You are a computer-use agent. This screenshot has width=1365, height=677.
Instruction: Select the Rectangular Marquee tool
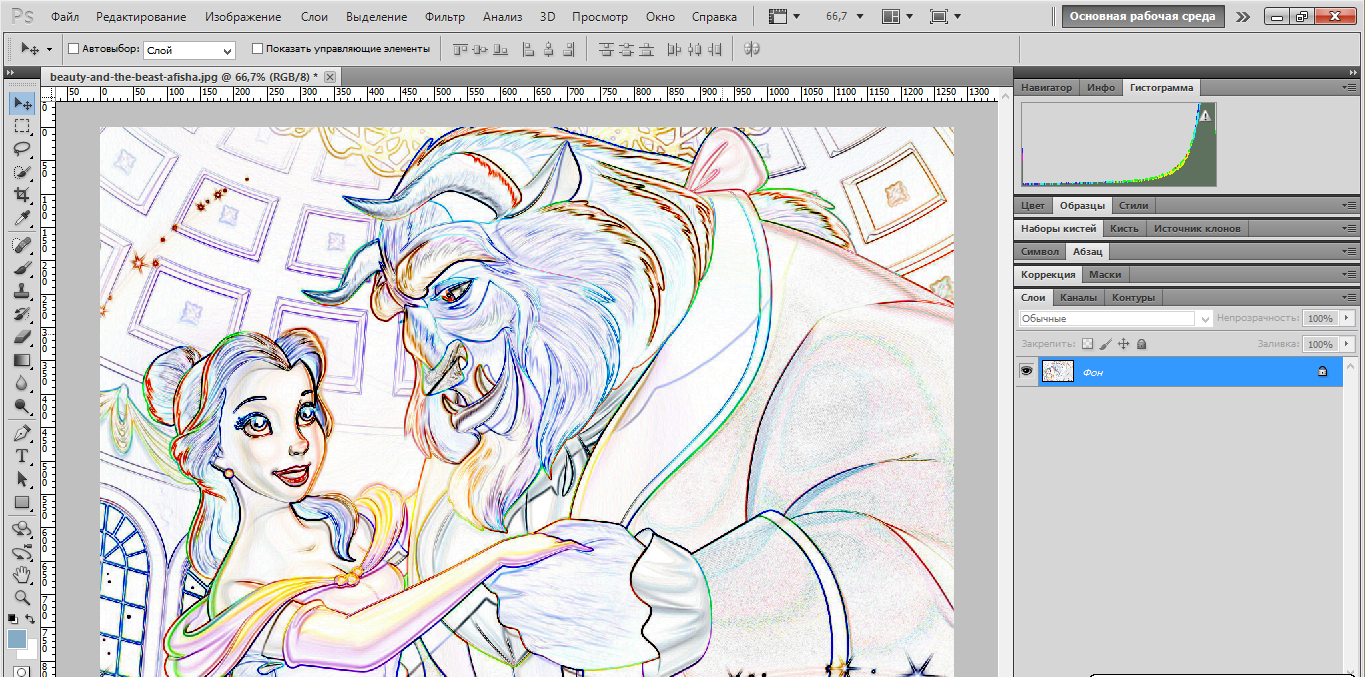point(22,127)
